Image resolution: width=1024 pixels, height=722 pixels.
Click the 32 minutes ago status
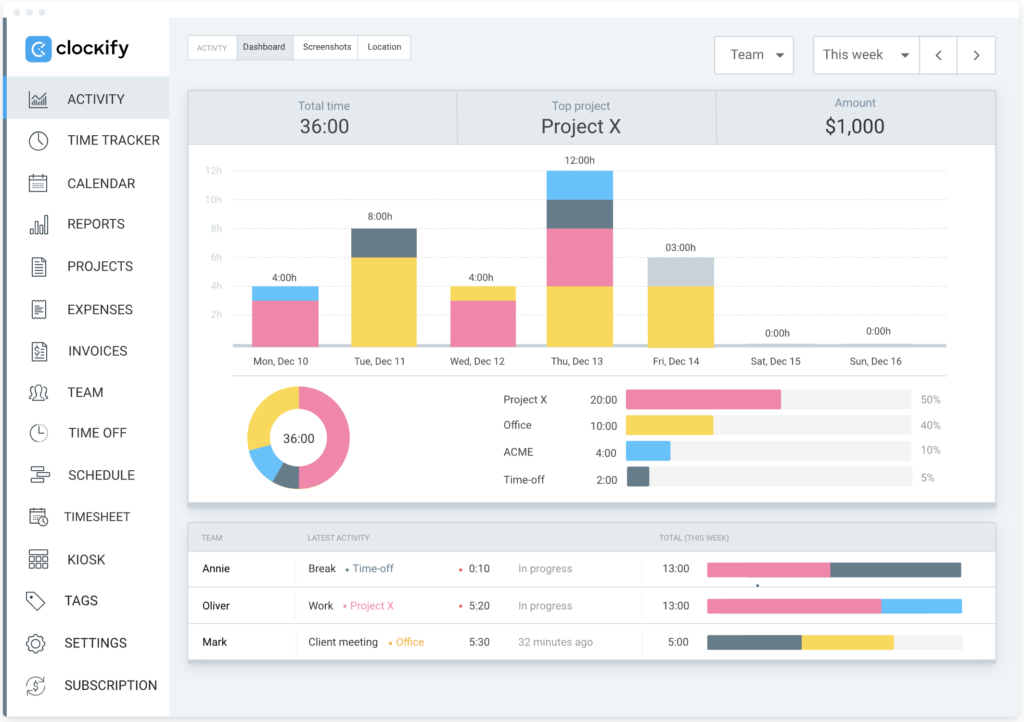555,642
